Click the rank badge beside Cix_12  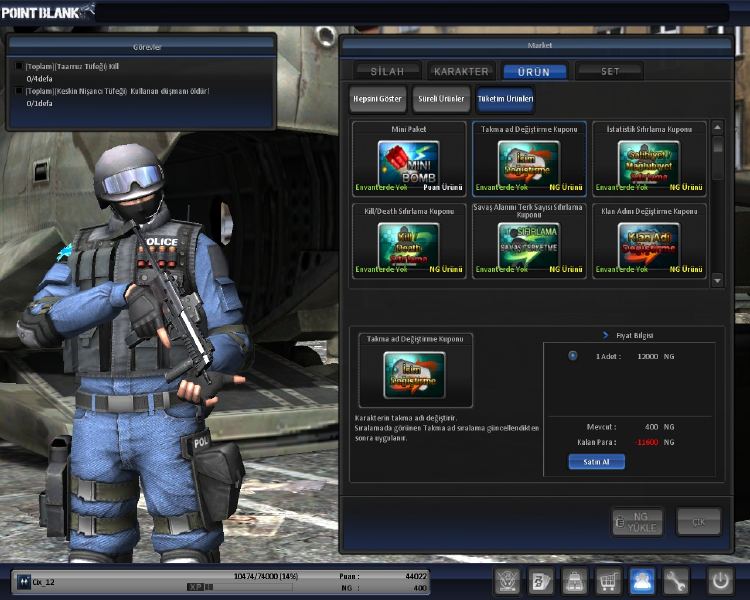click(x=23, y=582)
